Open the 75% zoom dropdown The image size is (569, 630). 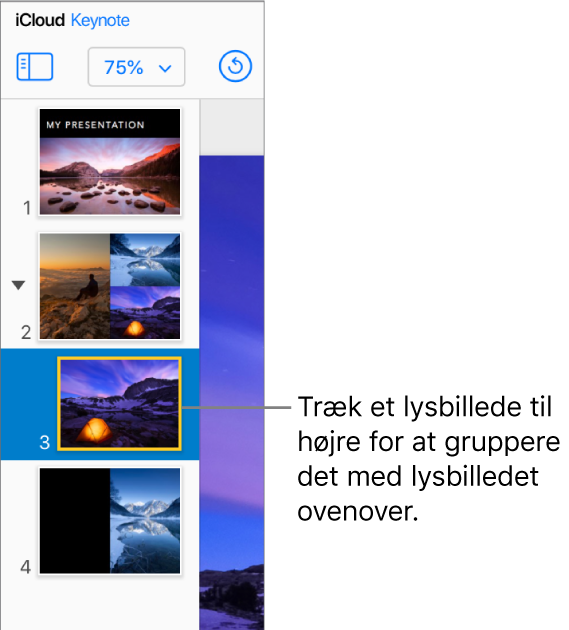pos(137,67)
